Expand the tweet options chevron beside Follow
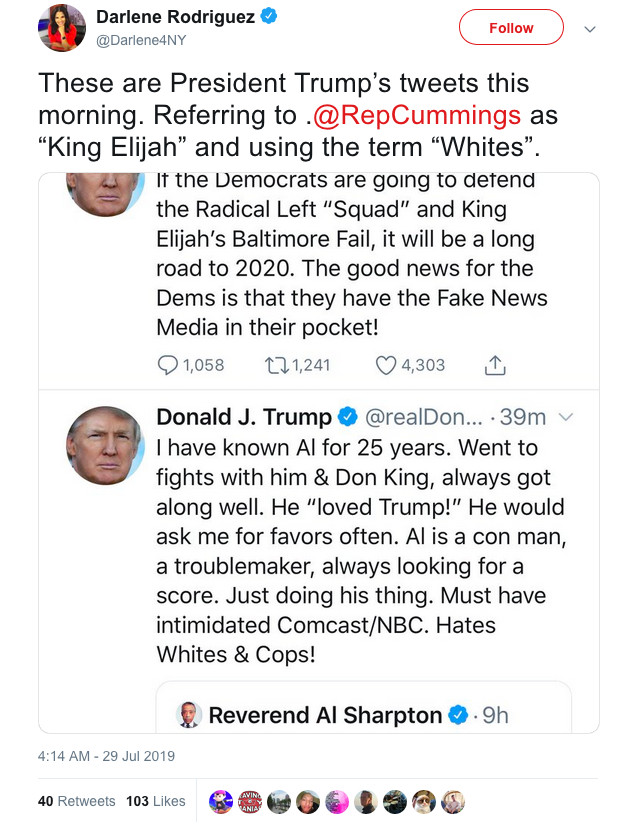This screenshot has height=822, width=636. pos(590,29)
